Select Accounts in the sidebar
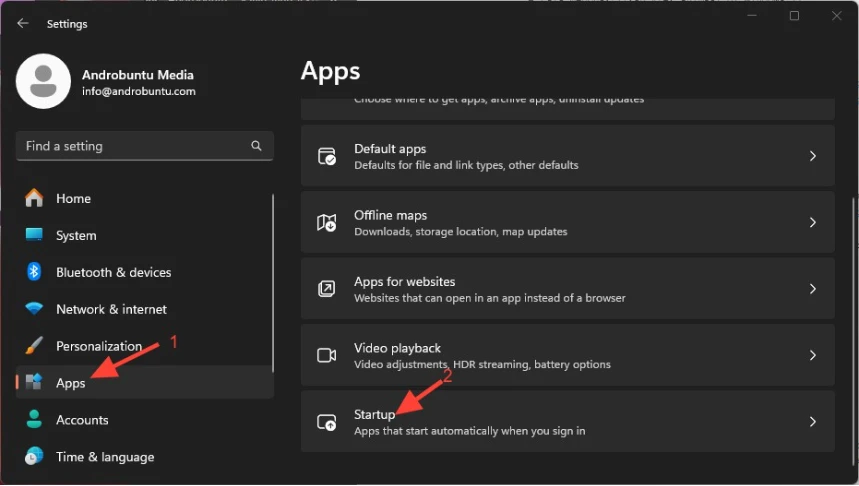This screenshot has width=859, height=486. pos(145,420)
